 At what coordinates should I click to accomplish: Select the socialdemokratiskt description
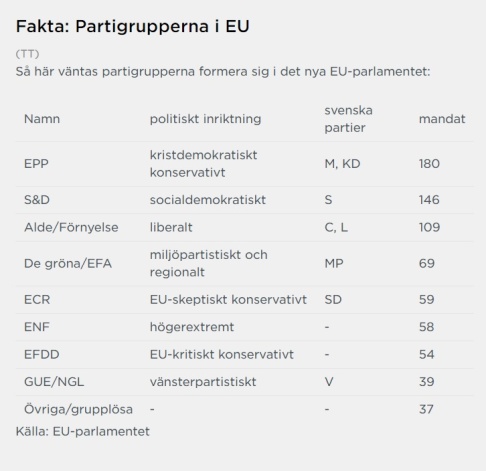[x=208, y=200]
